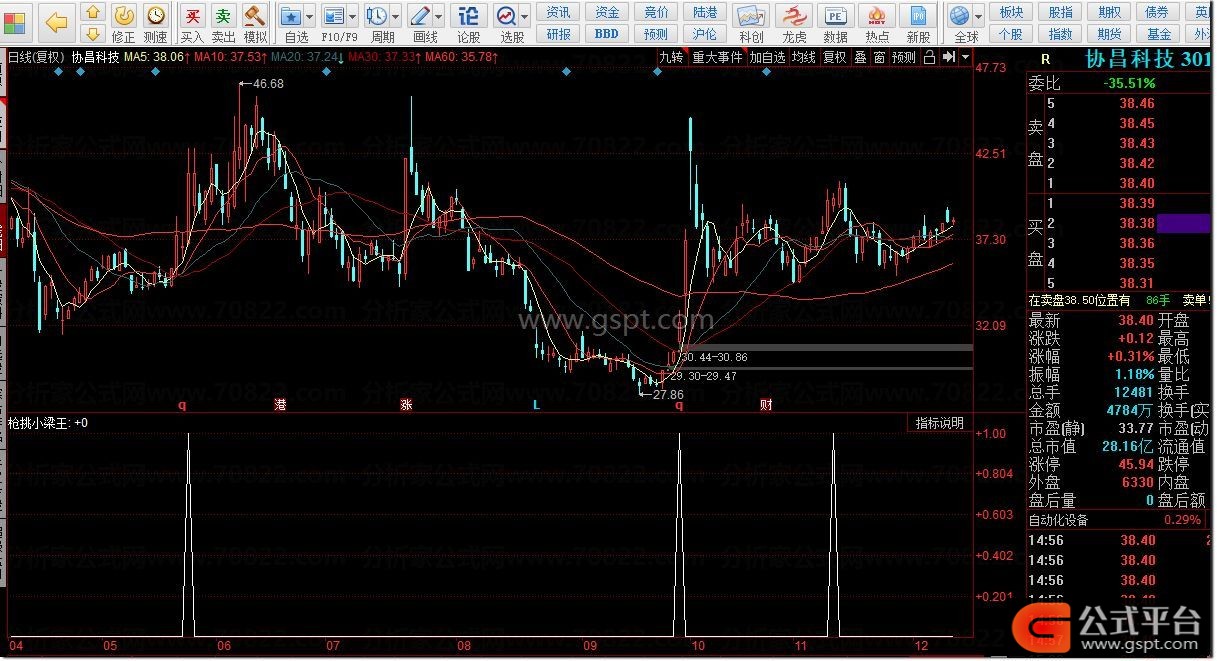The width and height of the screenshot is (1217, 661).
Task: Click the 财 marker on the chart timeline
Action: point(766,405)
